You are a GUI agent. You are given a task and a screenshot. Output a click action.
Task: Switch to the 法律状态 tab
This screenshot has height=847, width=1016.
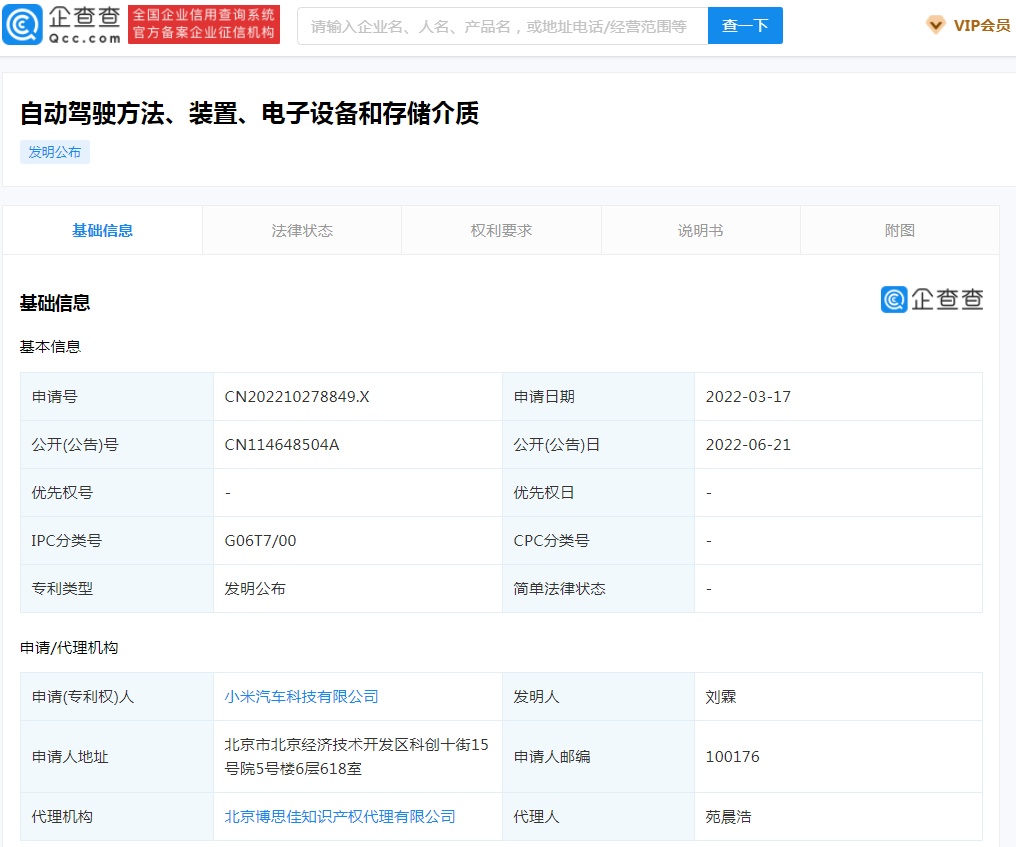302,230
